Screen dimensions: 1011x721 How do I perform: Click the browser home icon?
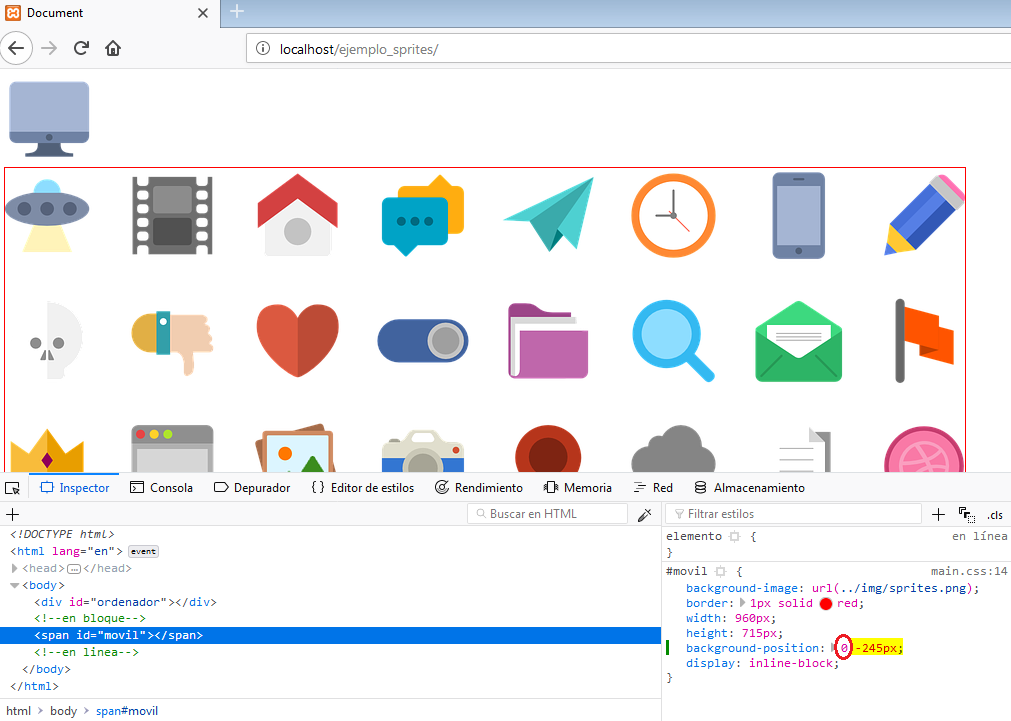pyautogui.click(x=113, y=48)
